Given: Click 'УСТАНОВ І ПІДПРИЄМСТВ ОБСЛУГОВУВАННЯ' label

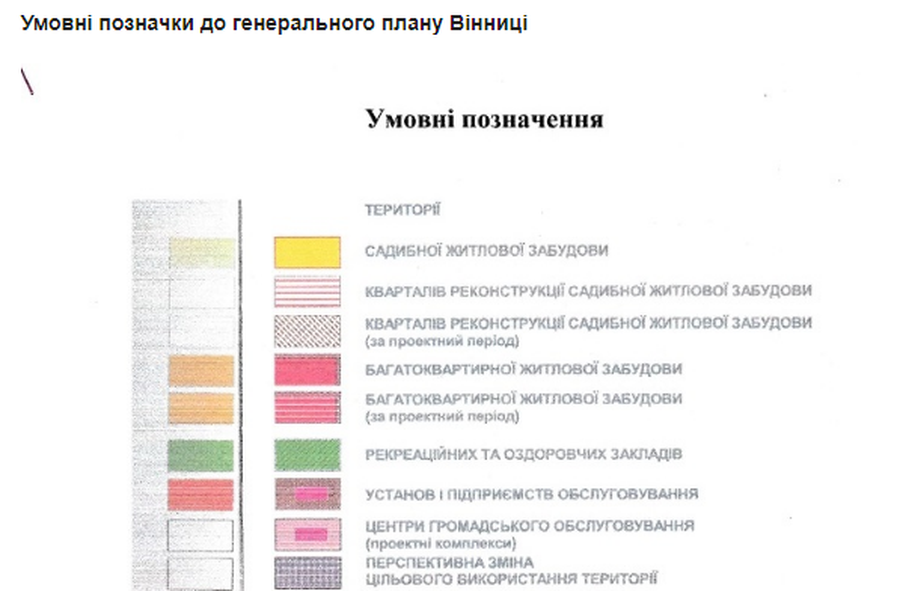Looking at the screenshot, I should pyautogui.click(x=532, y=494).
